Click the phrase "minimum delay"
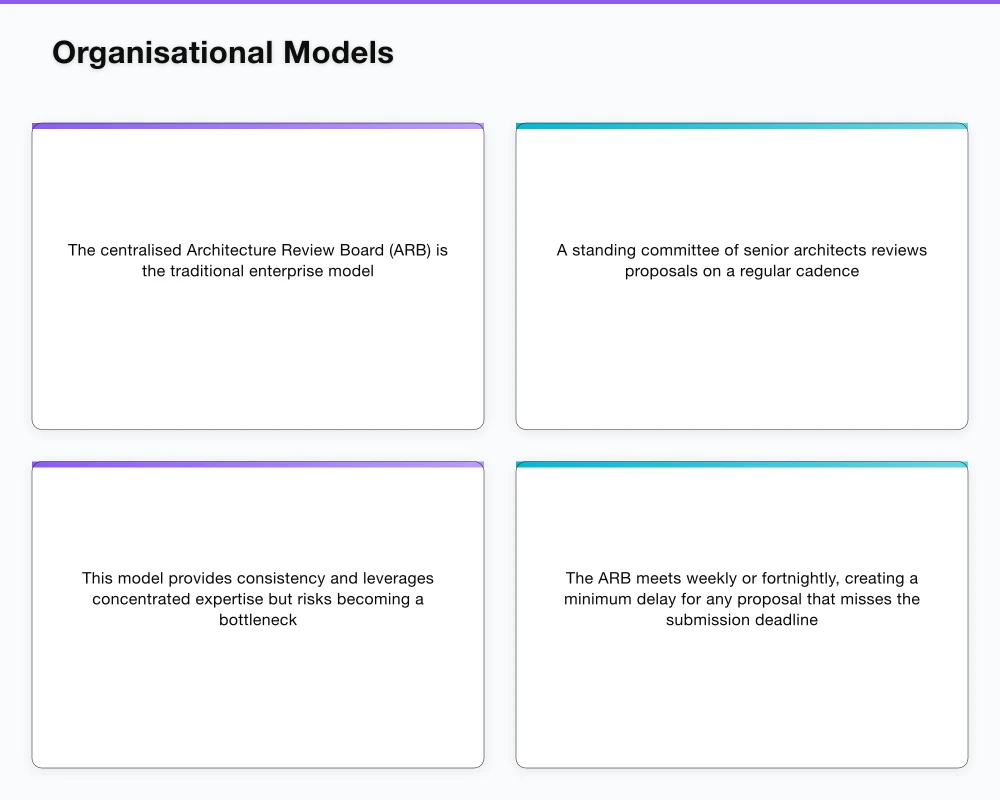The image size is (1000, 800). (x=615, y=599)
